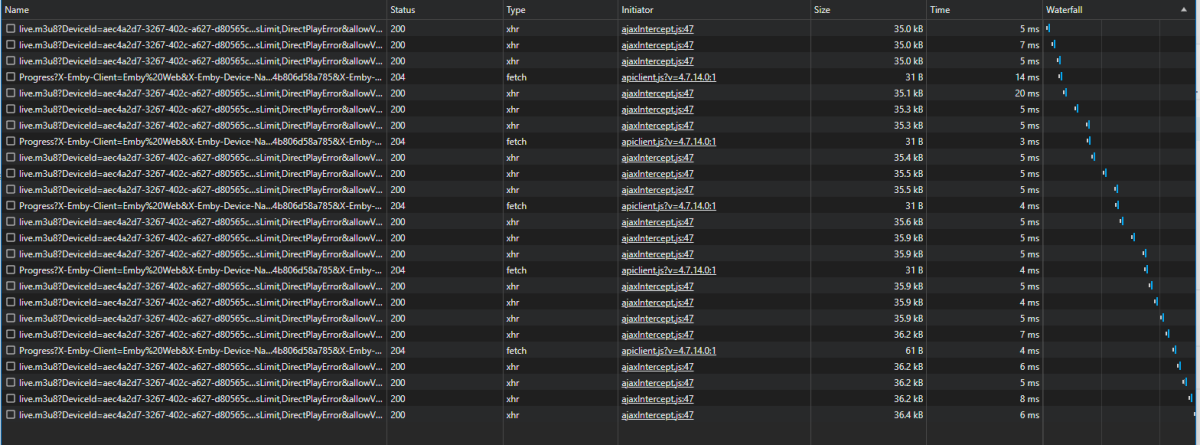Sort requests by the Time column header
This screenshot has height=445, width=1200.
tap(940, 9)
